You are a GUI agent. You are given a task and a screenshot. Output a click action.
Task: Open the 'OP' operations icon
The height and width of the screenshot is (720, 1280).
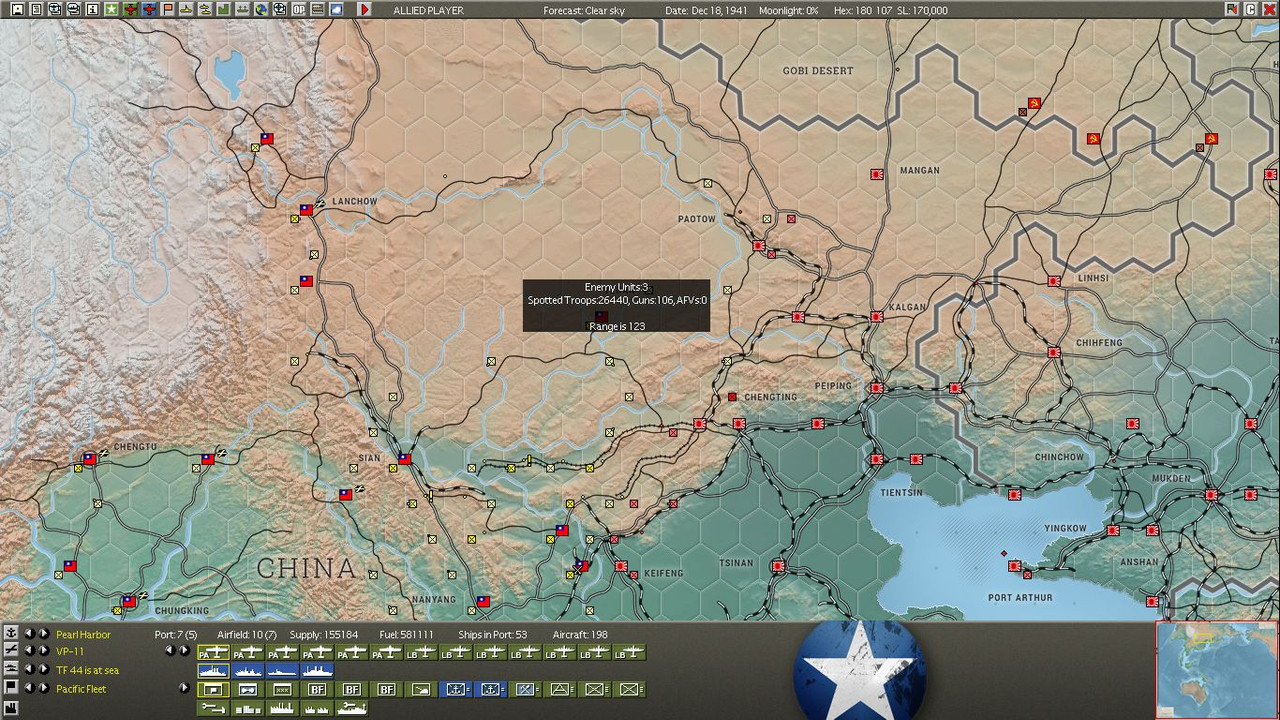(298, 9)
